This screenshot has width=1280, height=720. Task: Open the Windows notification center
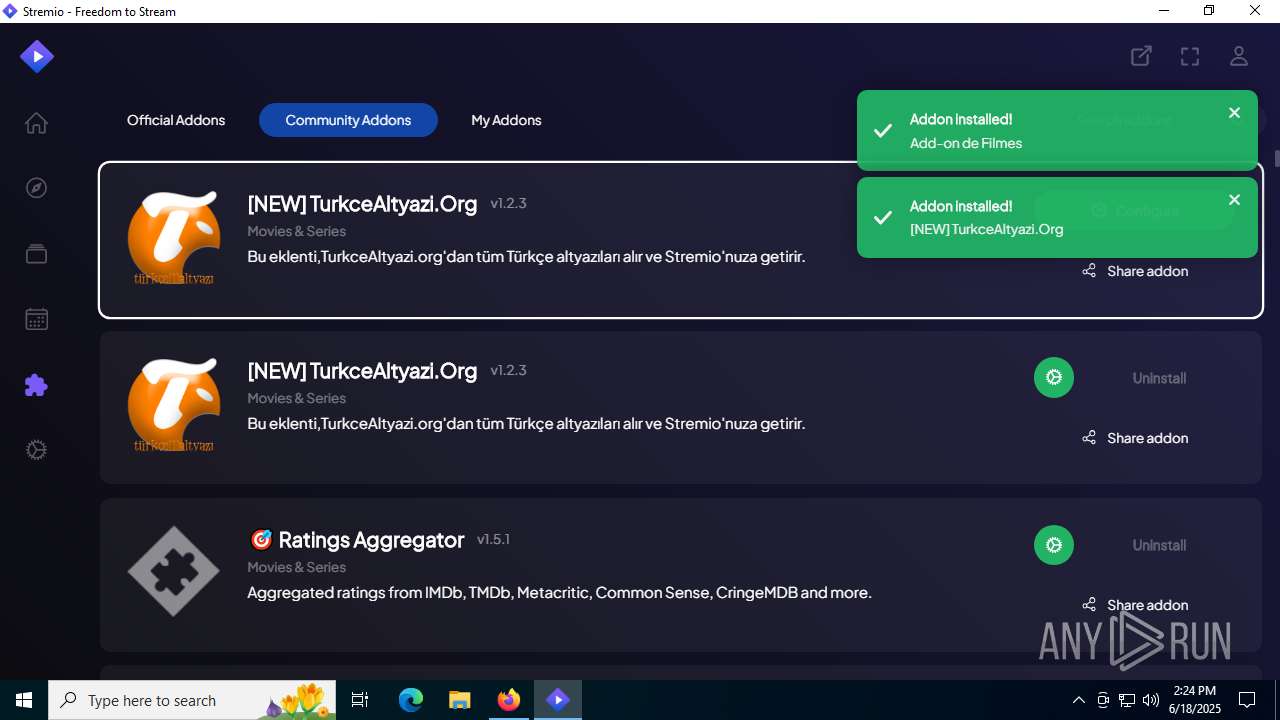(1247, 700)
